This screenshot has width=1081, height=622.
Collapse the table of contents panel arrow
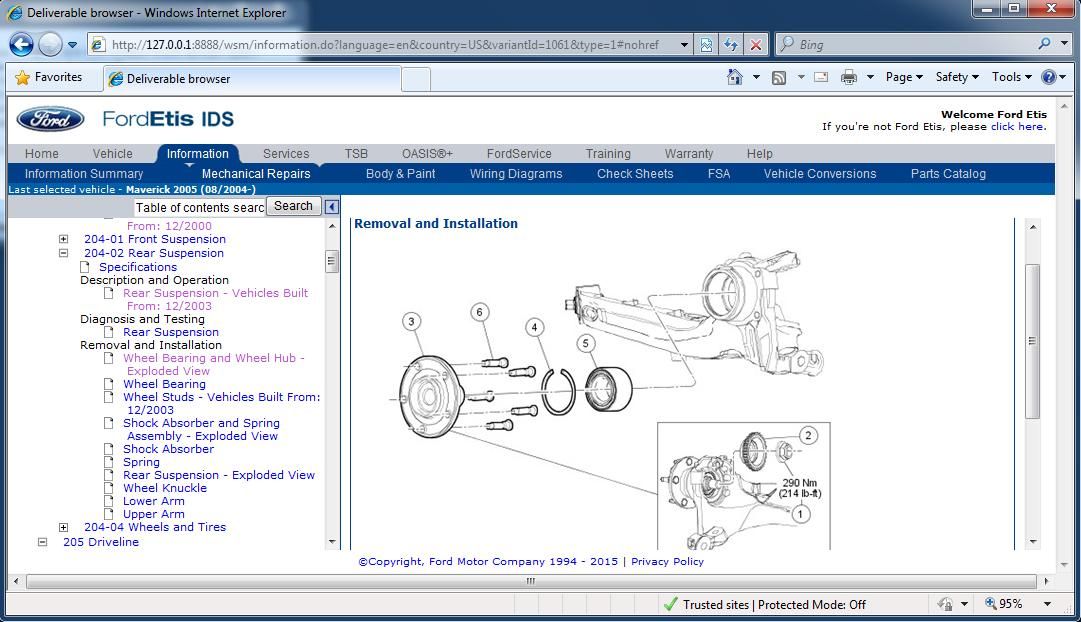[x=332, y=207]
